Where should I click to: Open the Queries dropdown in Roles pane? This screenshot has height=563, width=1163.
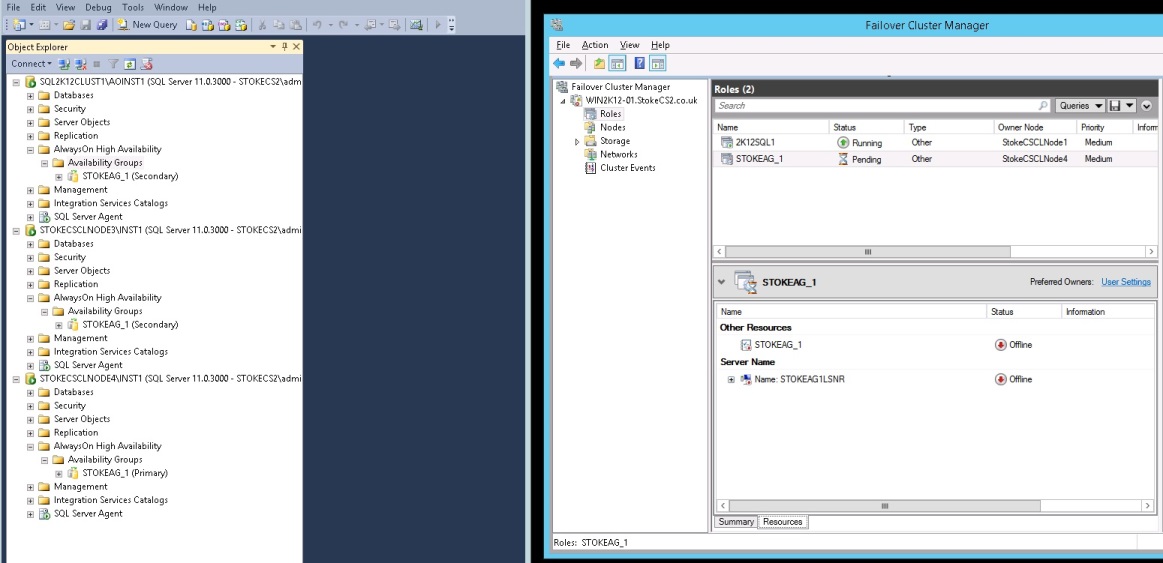[1080, 106]
